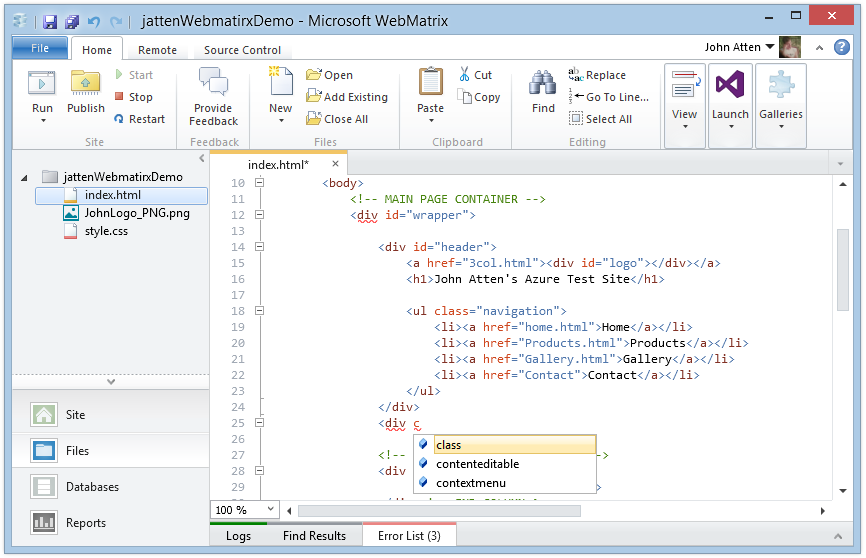Expand the Paste dropdown arrow
The image size is (866, 558).
pos(431,120)
